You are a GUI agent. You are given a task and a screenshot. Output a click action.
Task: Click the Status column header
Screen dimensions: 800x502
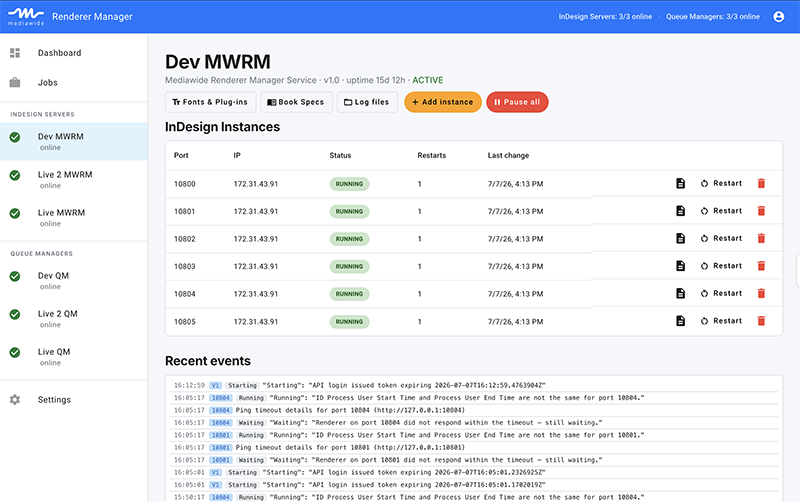340,155
